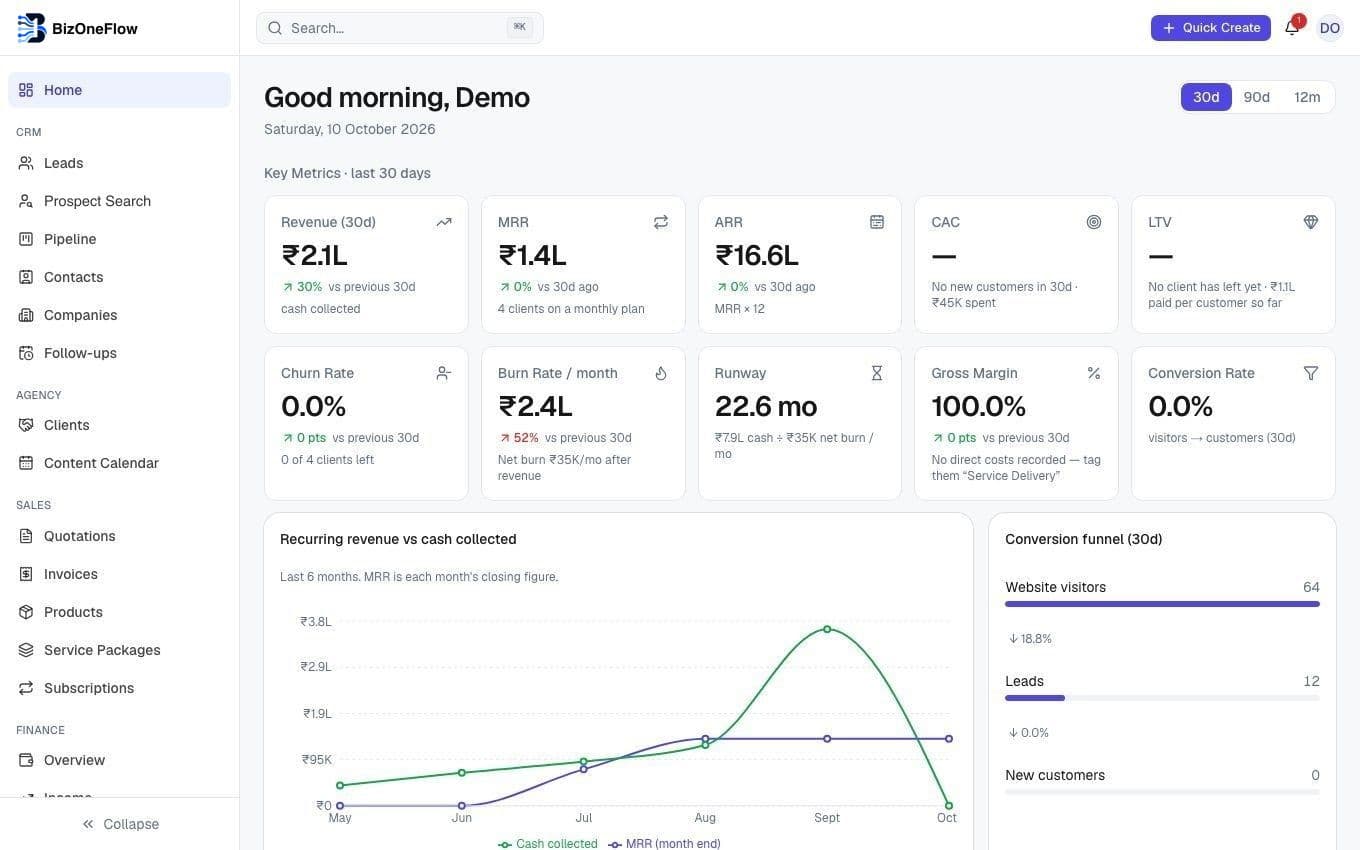Open the Home menu item
1360x850 pixels.
point(119,90)
